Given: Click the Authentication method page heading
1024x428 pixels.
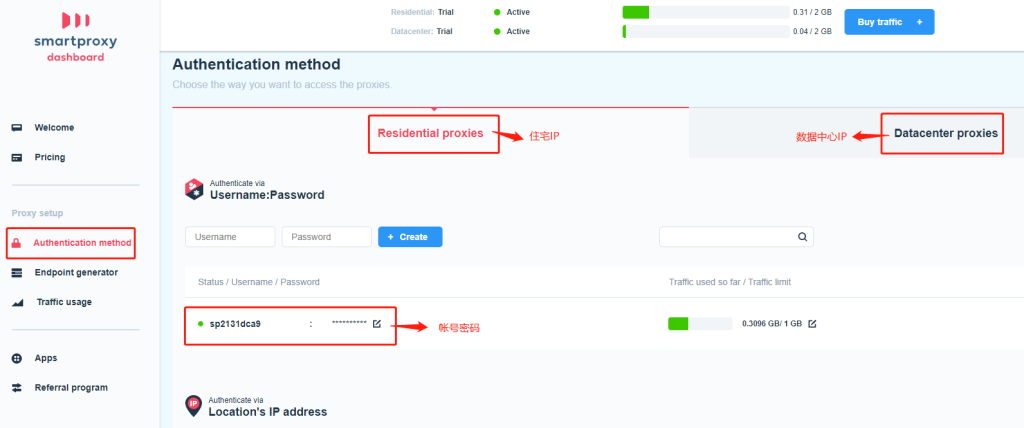Looking at the screenshot, I should pos(256,65).
